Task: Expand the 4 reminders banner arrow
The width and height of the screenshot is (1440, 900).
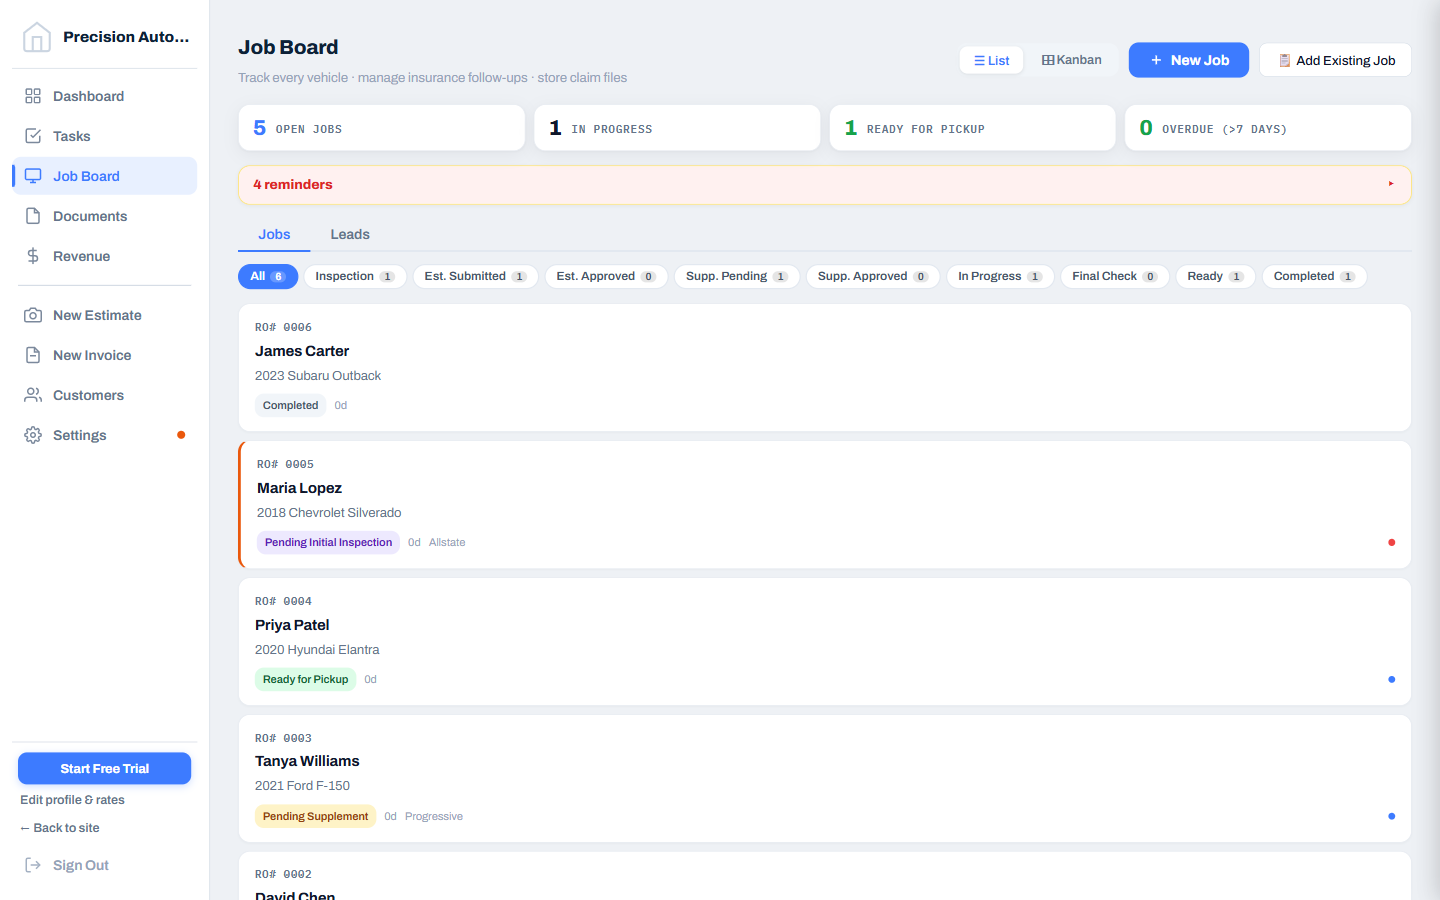Action: coord(1391,184)
